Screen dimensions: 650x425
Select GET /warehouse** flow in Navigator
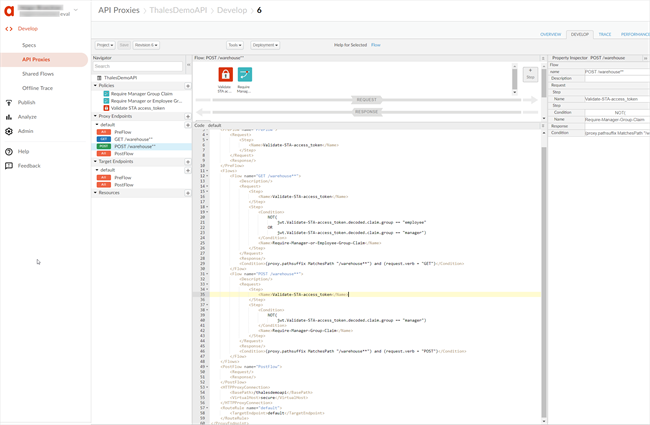[133, 139]
